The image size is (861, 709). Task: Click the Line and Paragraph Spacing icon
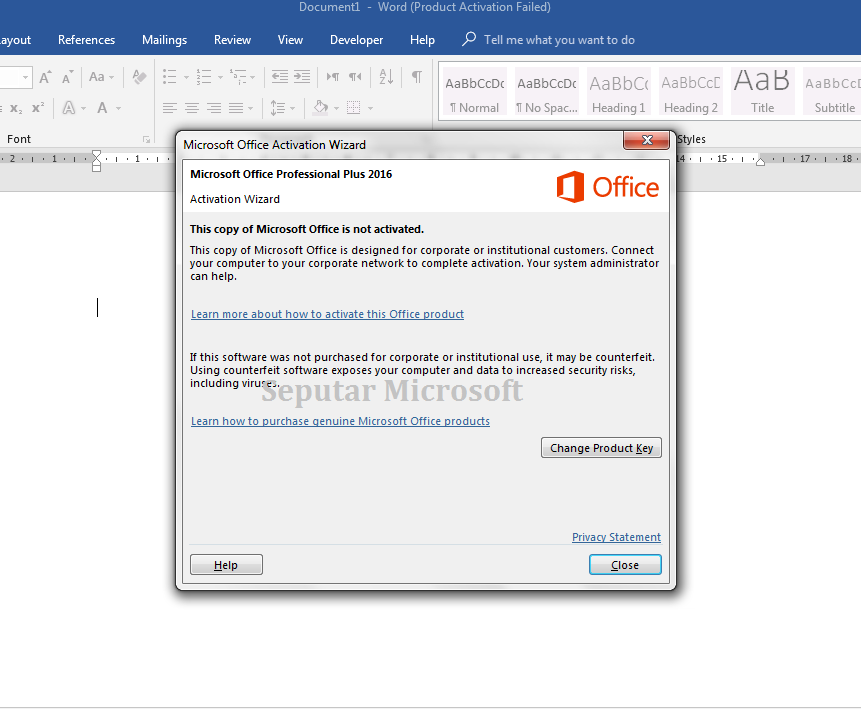pyautogui.click(x=278, y=108)
